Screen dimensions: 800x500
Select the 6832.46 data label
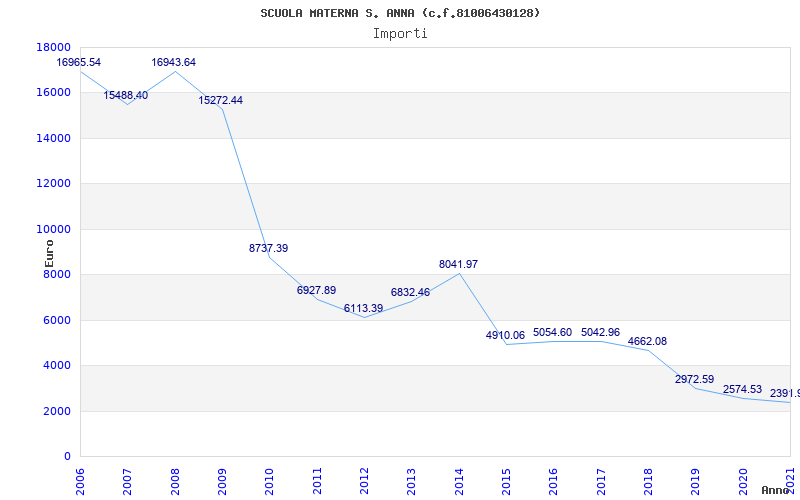(410, 292)
